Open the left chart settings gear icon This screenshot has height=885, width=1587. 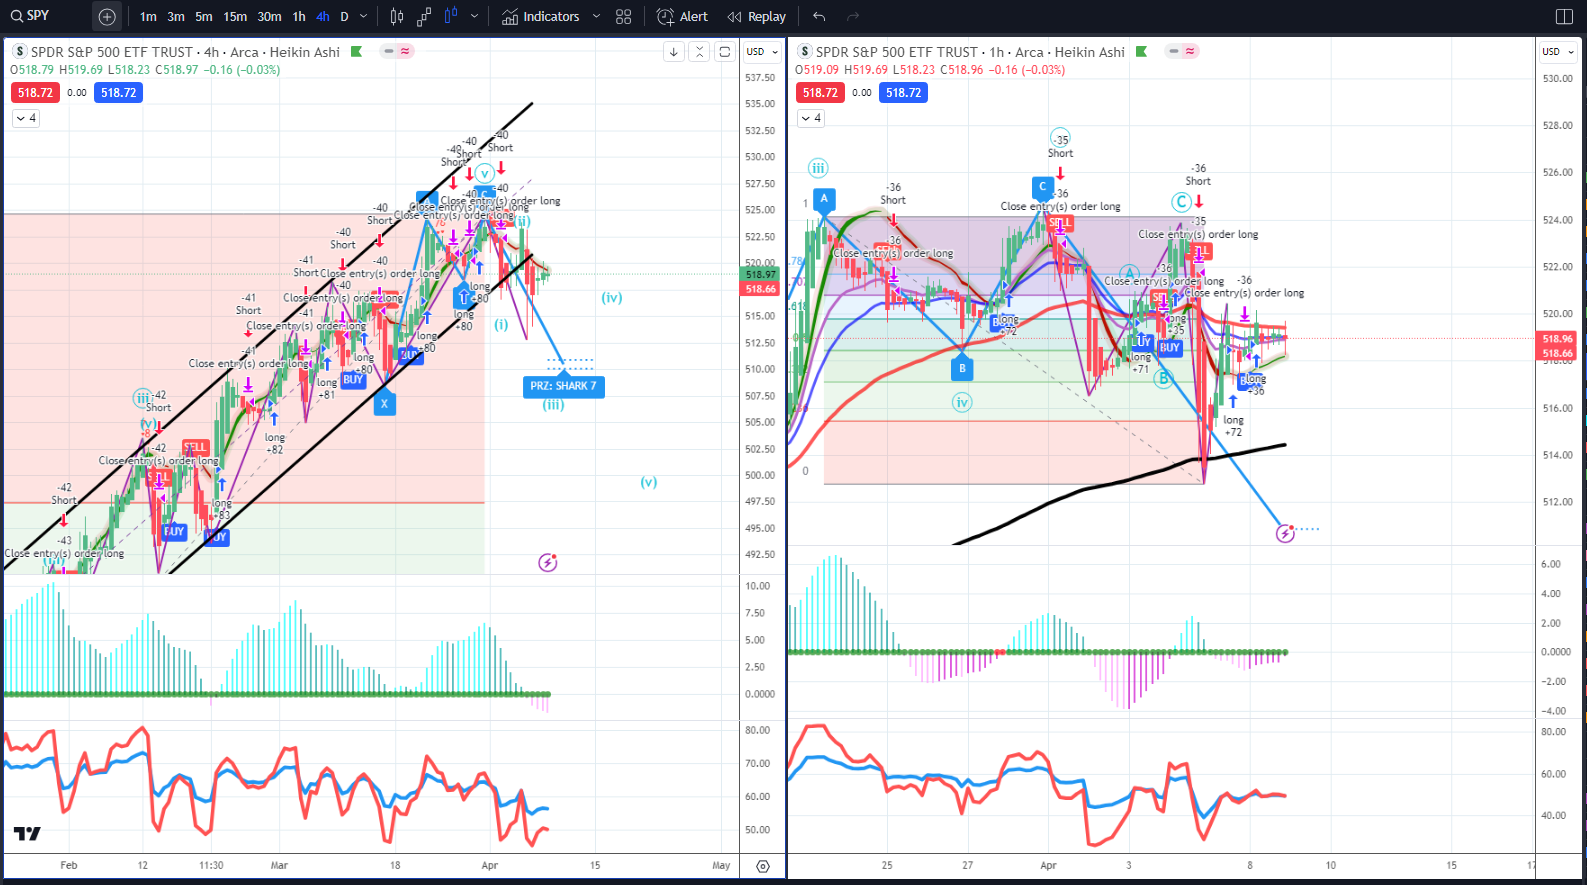[762, 867]
